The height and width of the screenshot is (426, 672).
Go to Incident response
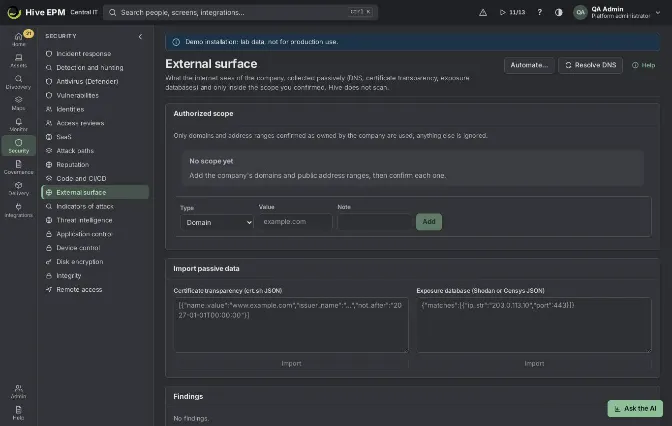click(95, 54)
